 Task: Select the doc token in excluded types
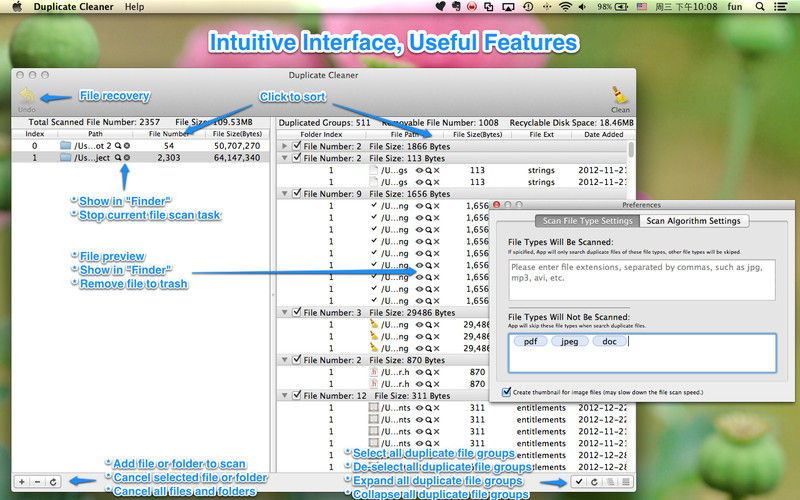tap(609, 341)
